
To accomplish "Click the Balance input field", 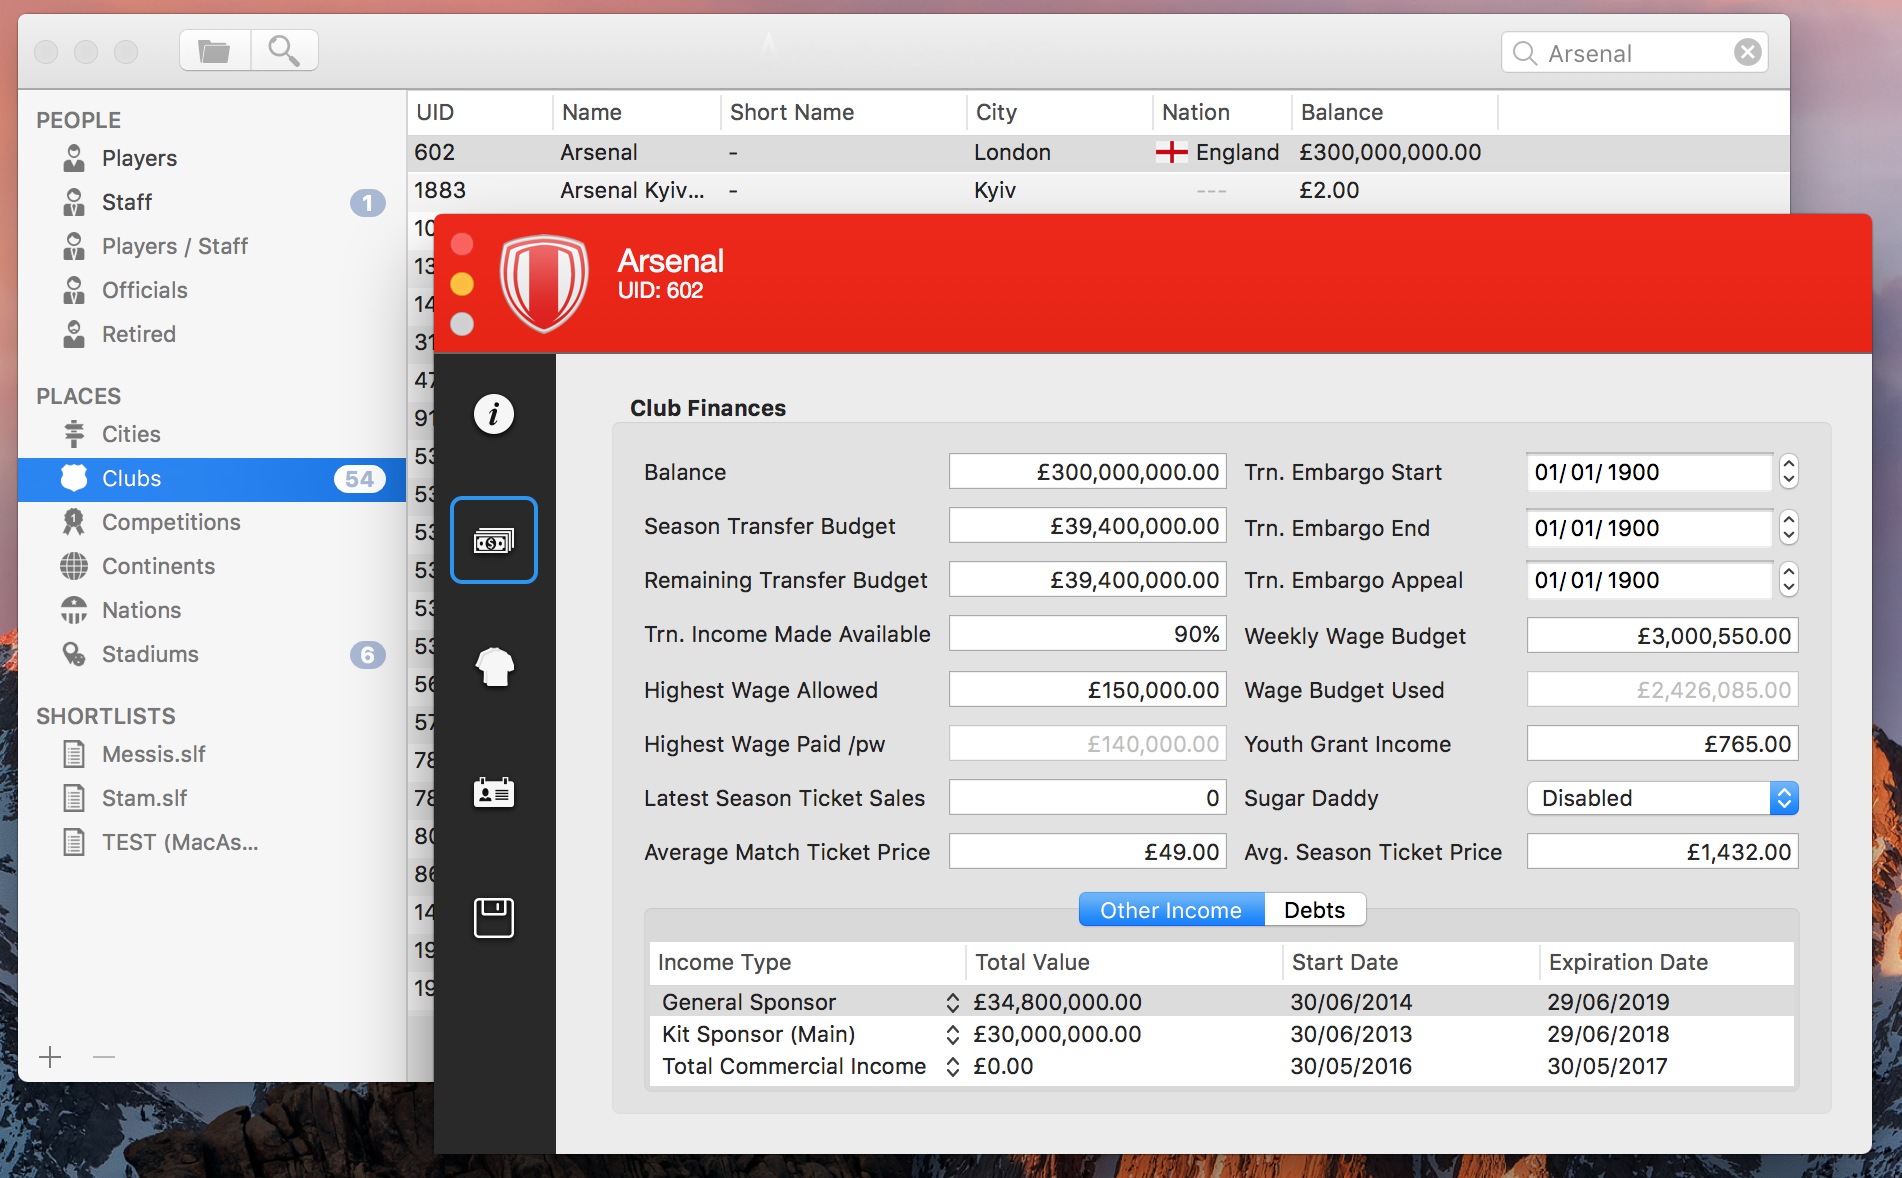I will coord(1087,472).
